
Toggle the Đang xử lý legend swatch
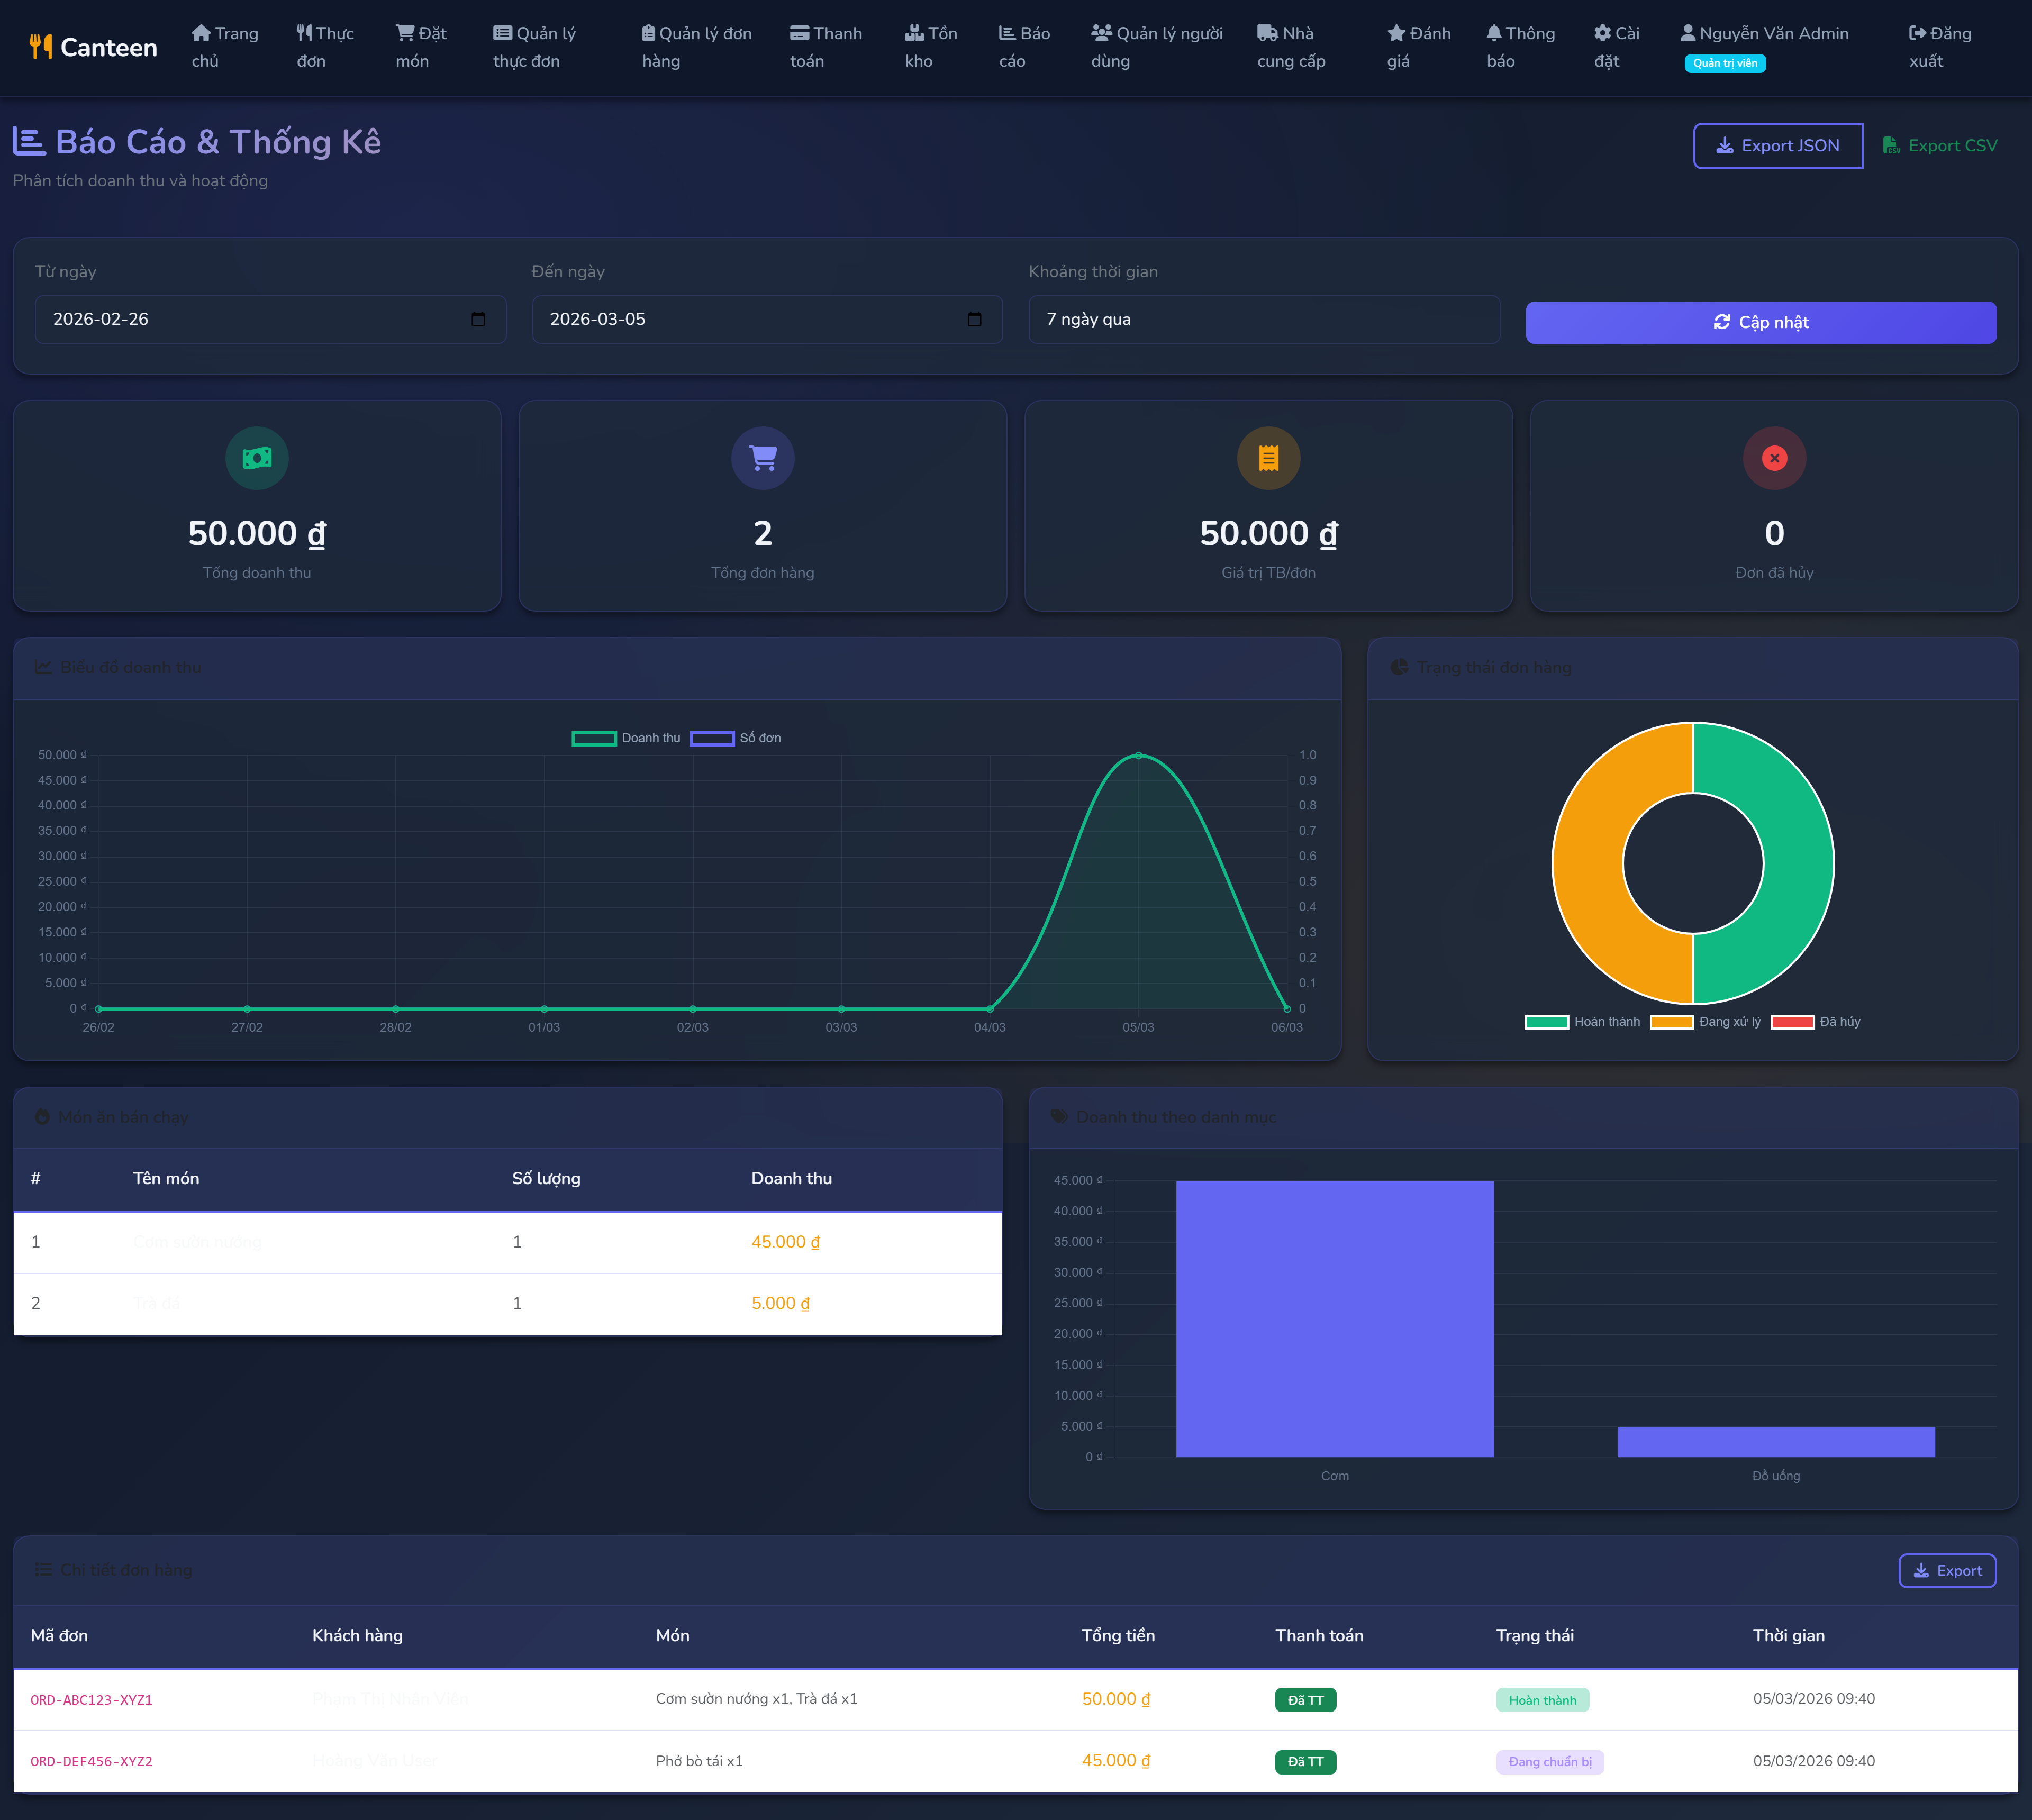pos(1672,1022)
